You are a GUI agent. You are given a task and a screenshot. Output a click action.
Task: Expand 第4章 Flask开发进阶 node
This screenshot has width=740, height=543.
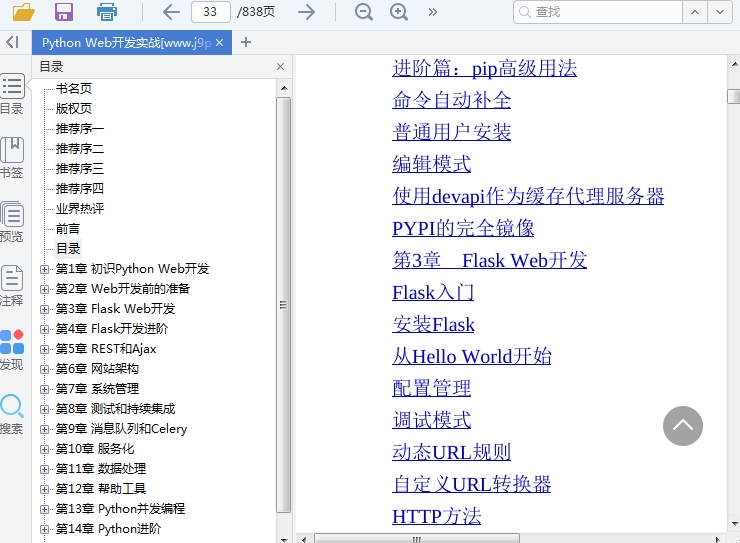point(44,329)
